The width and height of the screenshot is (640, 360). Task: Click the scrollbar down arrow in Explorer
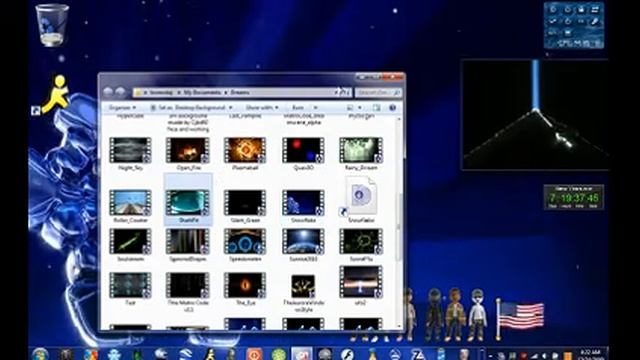point(399,326)
